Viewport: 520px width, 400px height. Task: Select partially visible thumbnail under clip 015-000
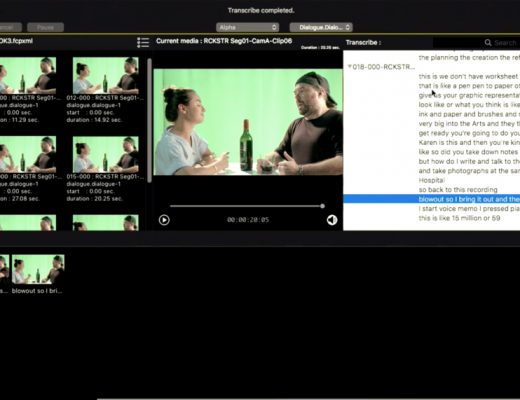tap(106, 223)
